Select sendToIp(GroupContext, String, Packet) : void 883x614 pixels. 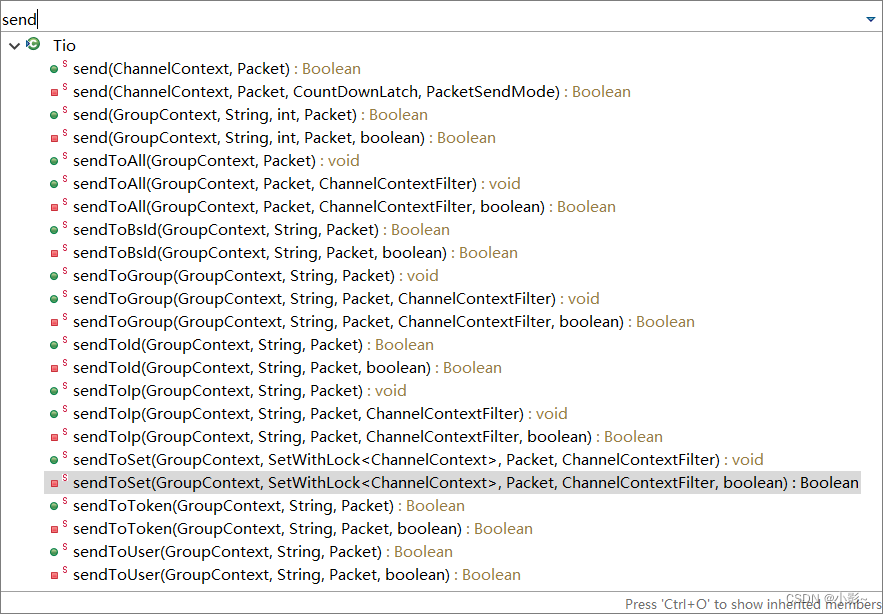pyautogui.click(x=240, y=391)
